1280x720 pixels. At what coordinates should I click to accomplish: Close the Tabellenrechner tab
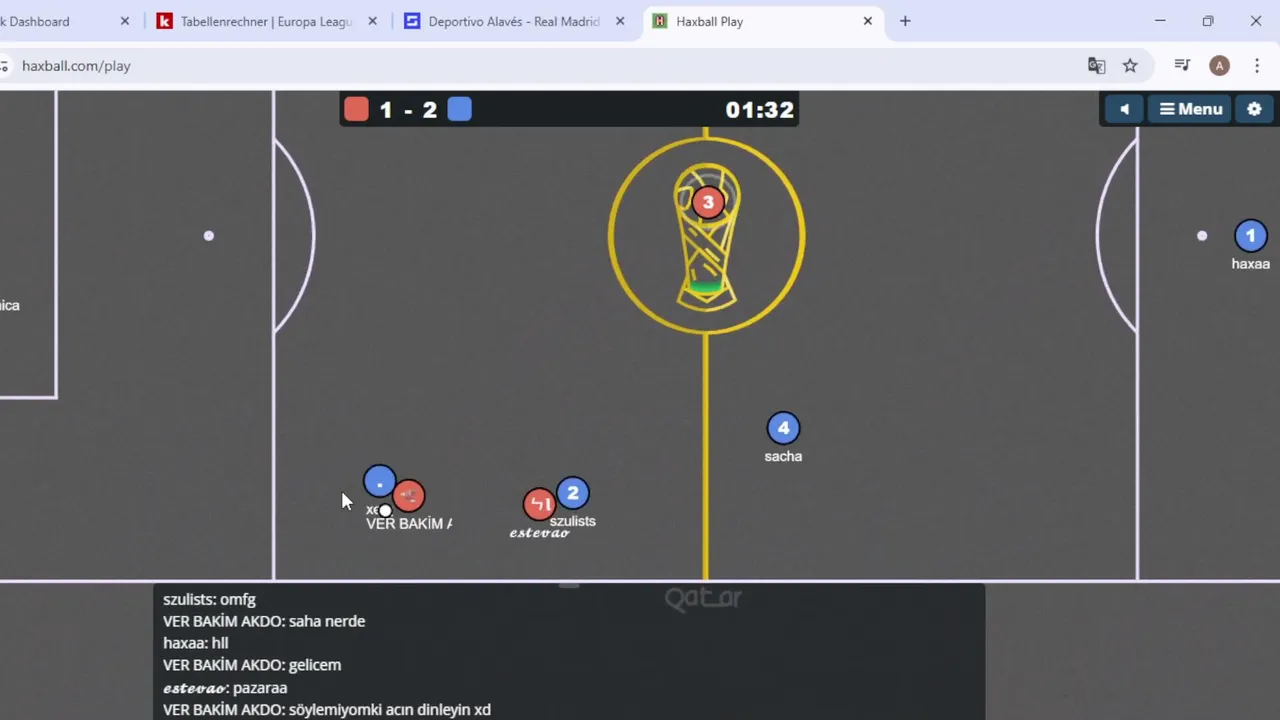coord(373,21)
